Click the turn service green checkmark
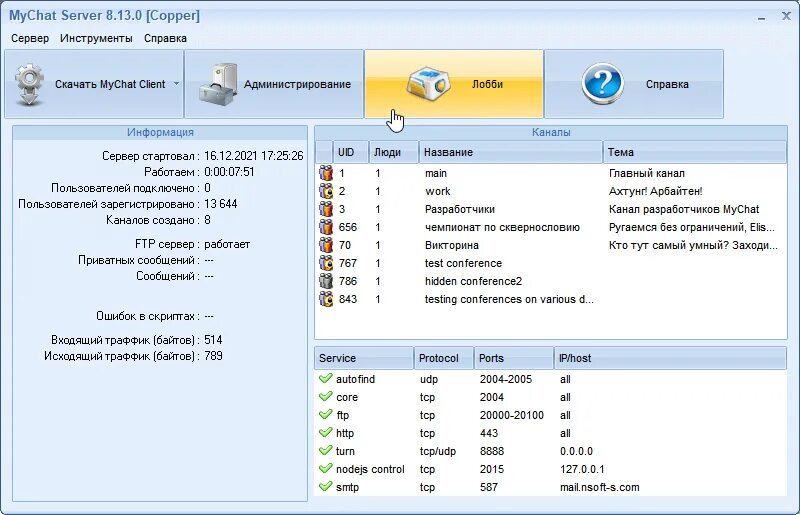The height and width of the screenshot is (515, 800). coord(326,451)
